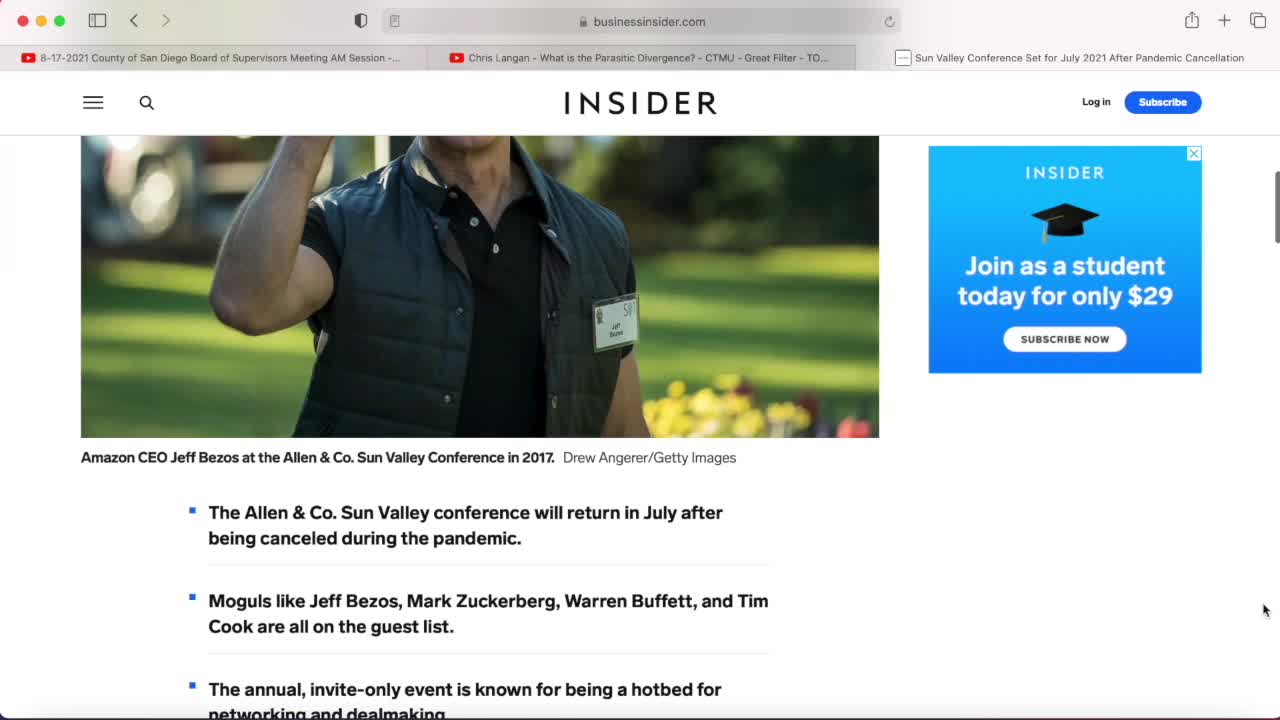
Task: Switch to Chris Langan Parasitic Divergence tab
Action: [x=641, y=58]
